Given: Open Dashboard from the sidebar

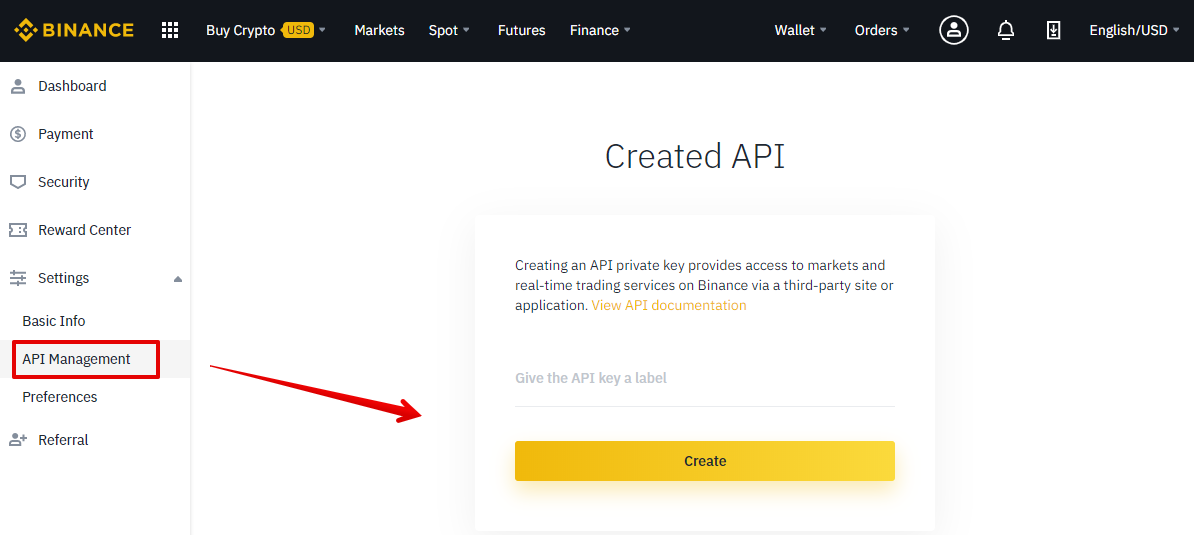Looking at the screenshot, I should pos(72,86).
